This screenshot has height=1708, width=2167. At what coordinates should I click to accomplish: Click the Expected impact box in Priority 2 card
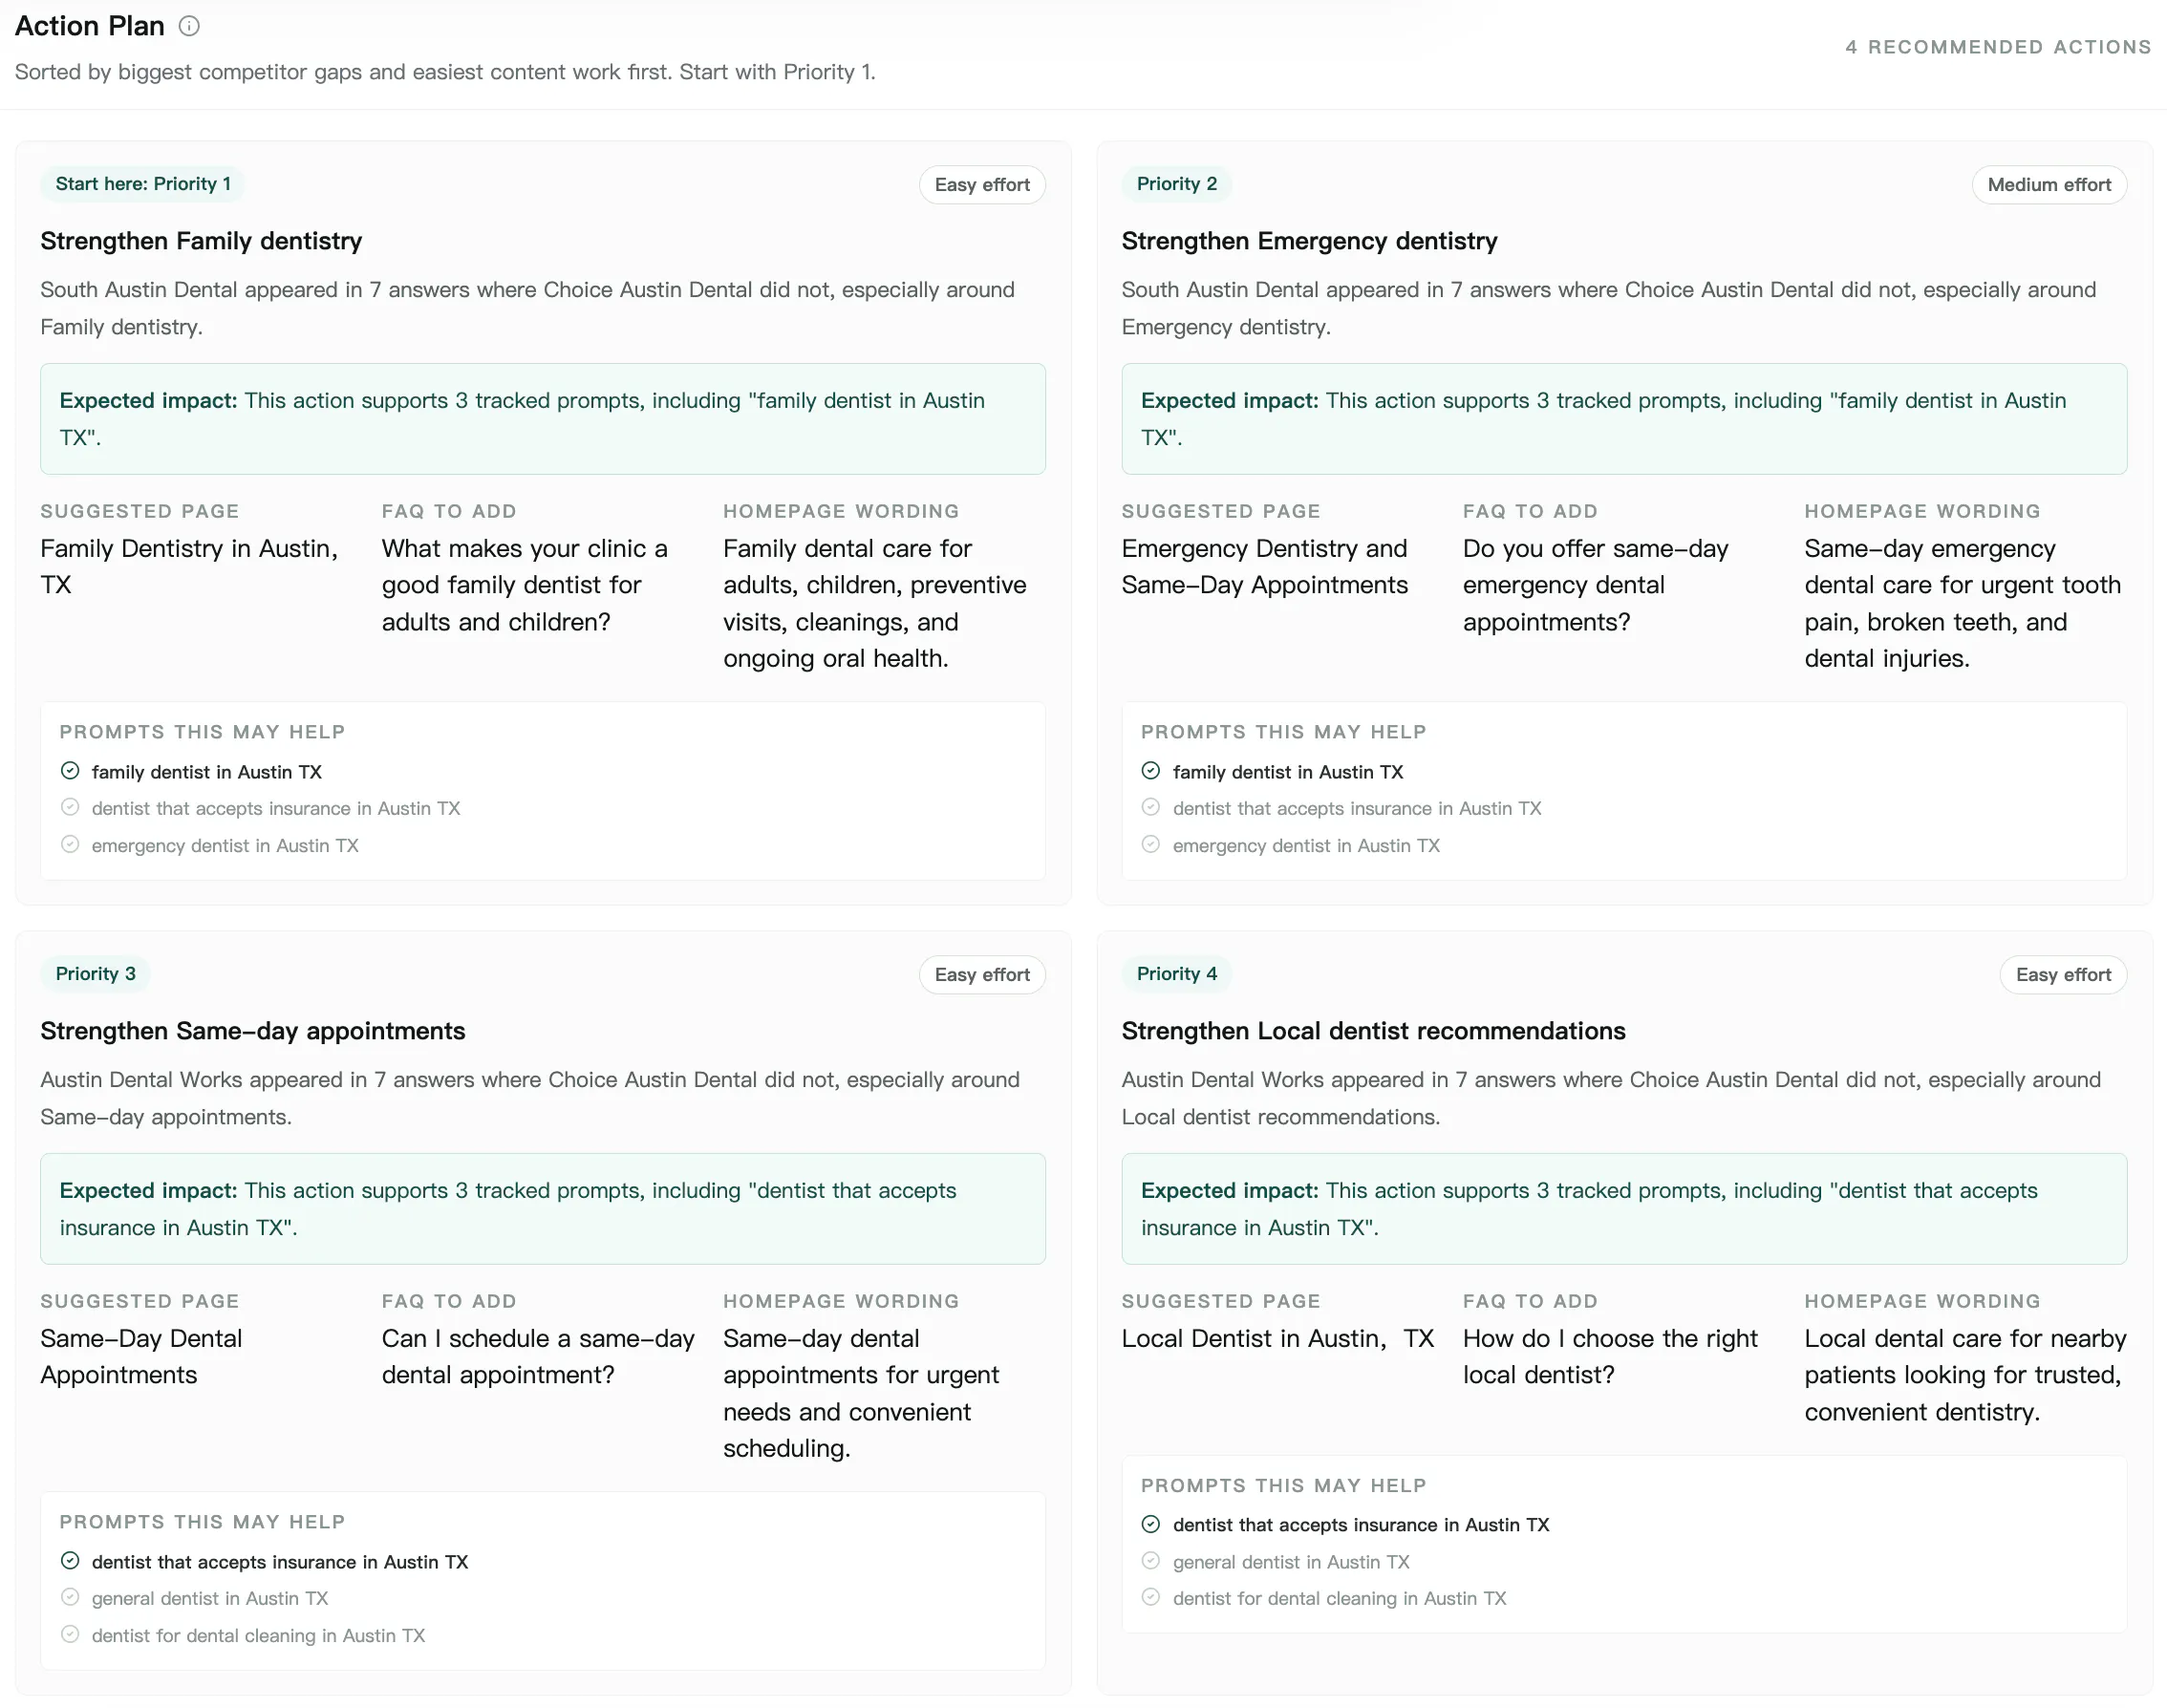pyautogui.click(x=1624, y=419)
